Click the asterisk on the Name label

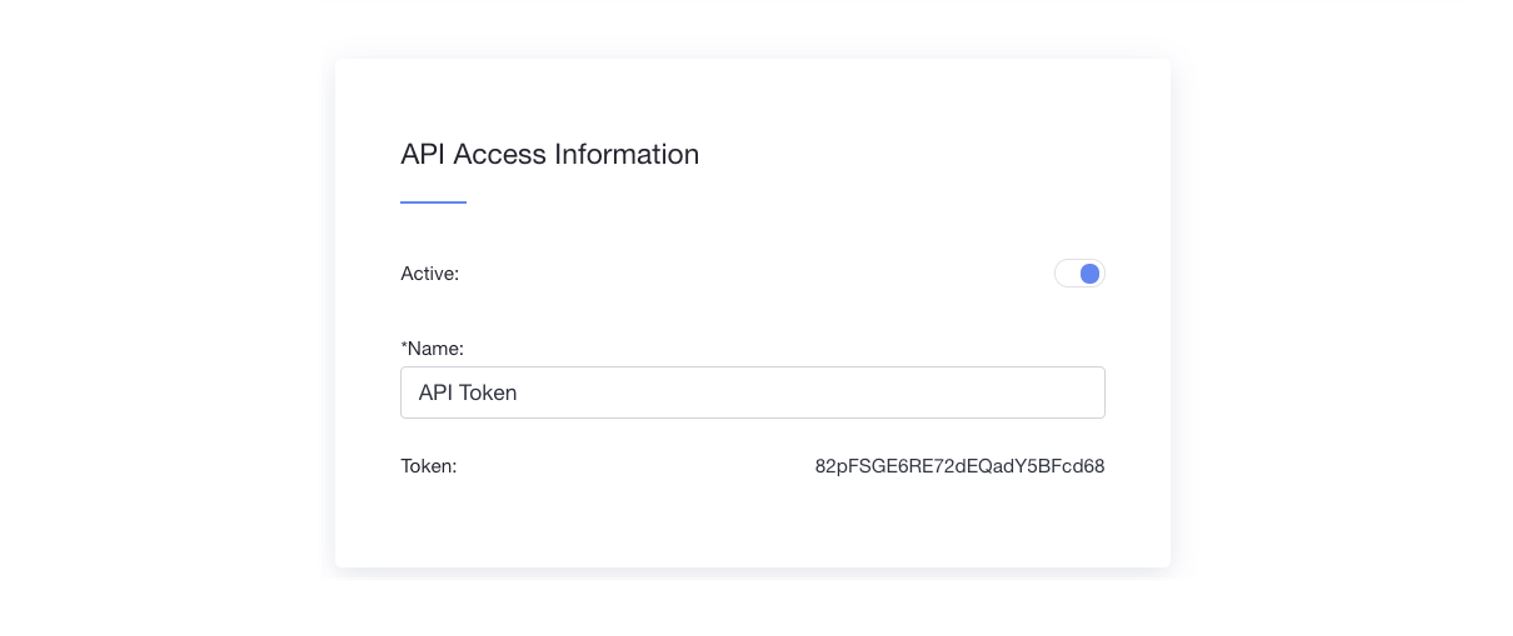pyautogui.click(x=404, y=346)
